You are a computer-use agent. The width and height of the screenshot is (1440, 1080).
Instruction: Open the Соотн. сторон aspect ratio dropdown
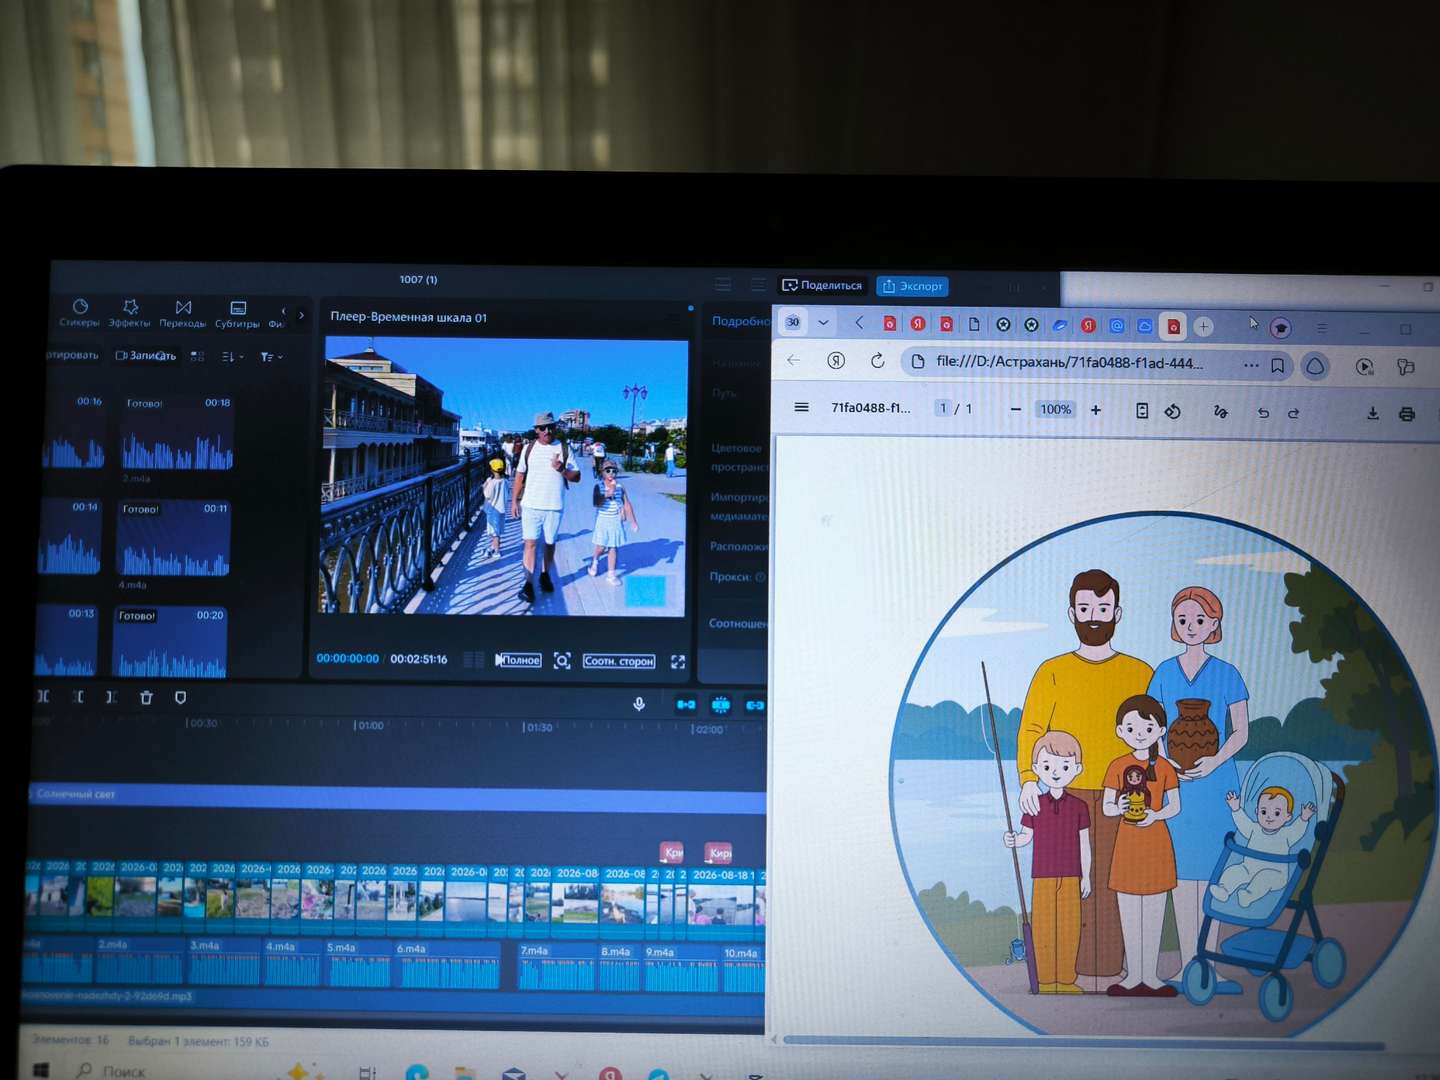point(619,661)
